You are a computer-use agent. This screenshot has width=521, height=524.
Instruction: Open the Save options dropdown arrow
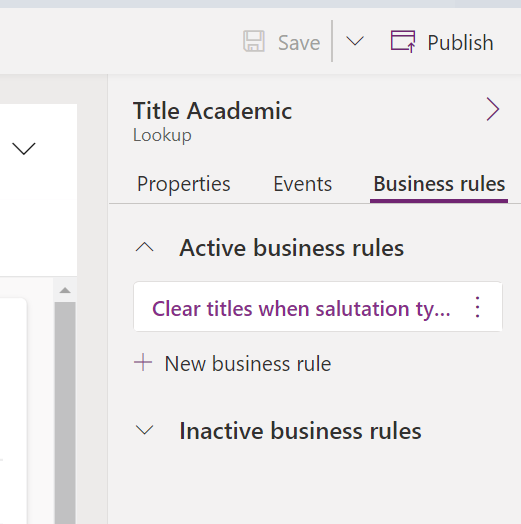pyautogui.click(x=355, y=41)
